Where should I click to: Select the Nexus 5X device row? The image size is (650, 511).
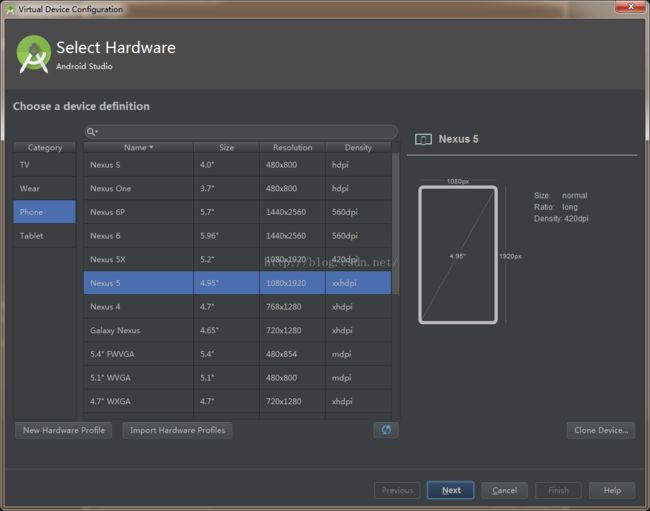pyautogui.click(x=237, y=259)
